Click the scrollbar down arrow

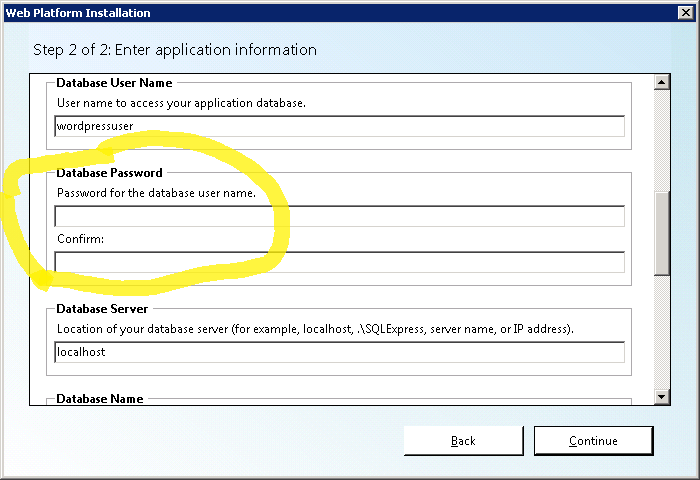coord(662,397)
